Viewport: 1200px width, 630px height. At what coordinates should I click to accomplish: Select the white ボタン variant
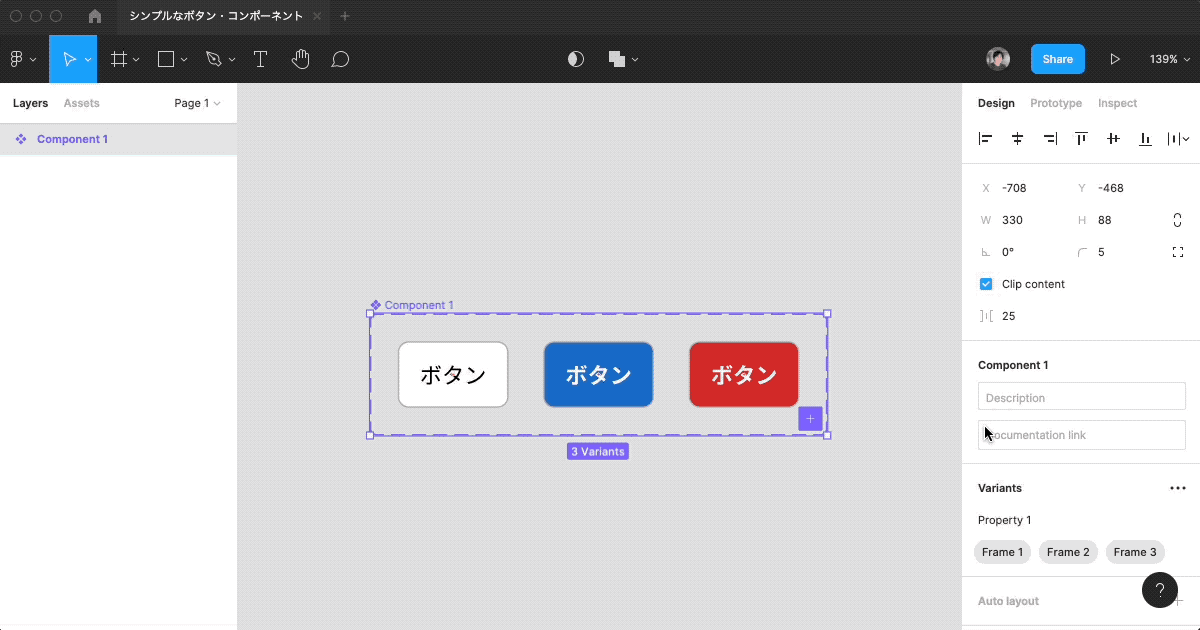(453, 375)
